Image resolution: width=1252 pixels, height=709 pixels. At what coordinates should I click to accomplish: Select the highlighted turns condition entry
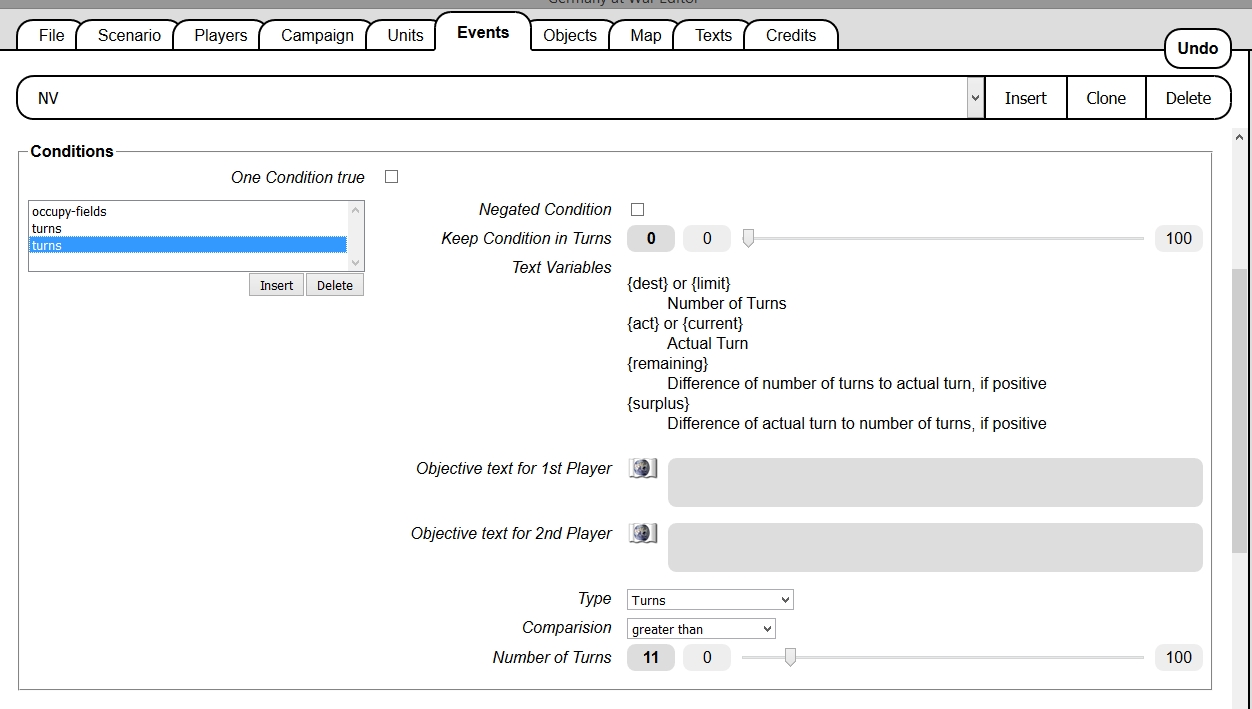[188, 245]
